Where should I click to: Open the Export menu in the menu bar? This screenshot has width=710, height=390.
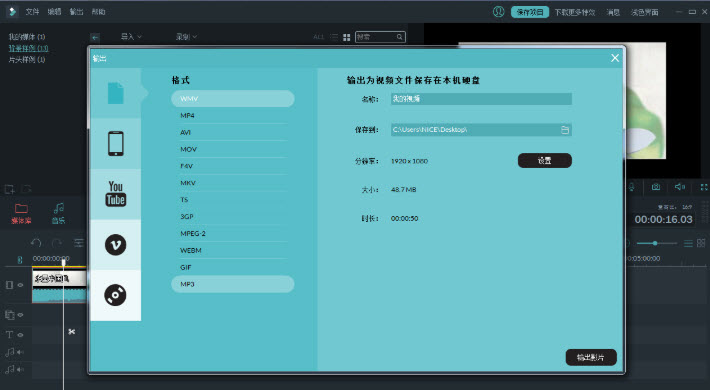point(76,12)
